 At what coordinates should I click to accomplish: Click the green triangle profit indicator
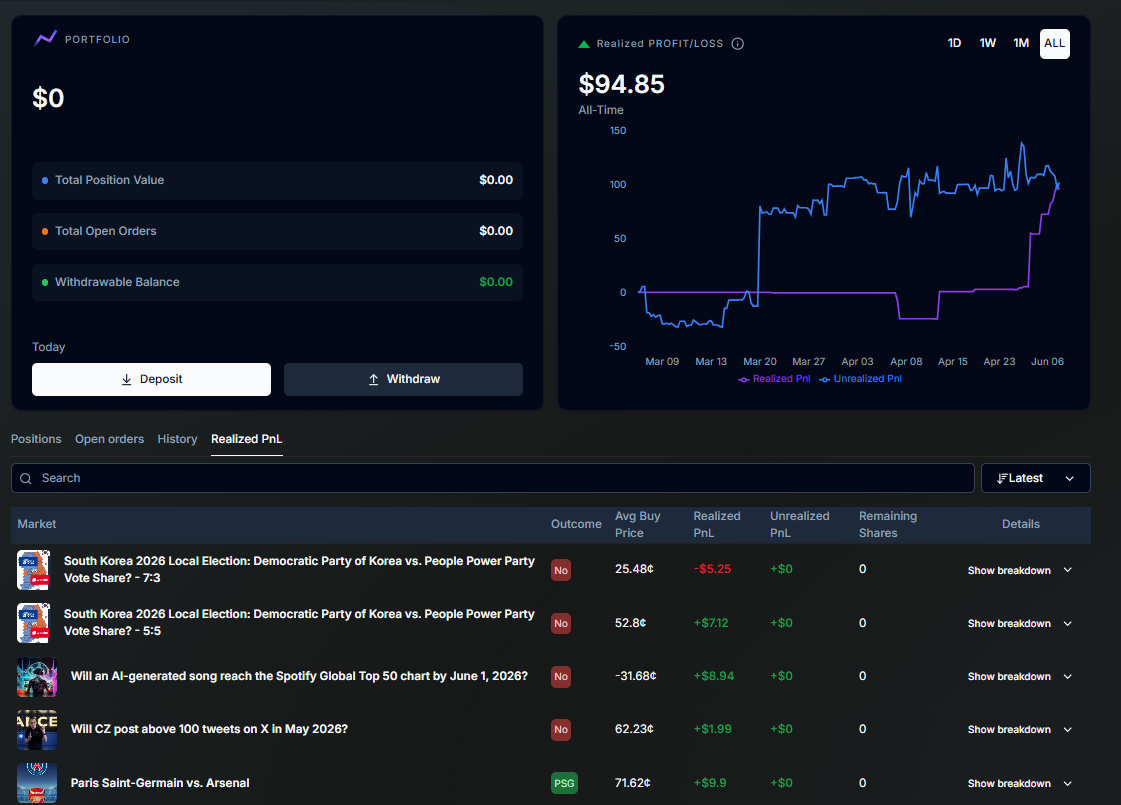pos(583,44)
